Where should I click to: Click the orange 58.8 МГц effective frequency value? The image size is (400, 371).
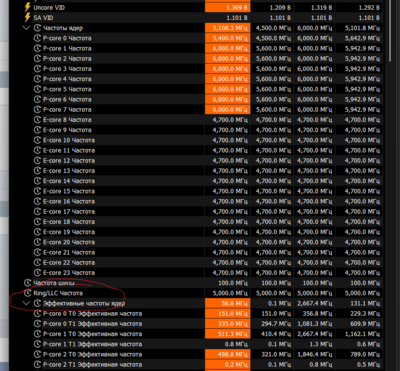(x=228, y=303)
